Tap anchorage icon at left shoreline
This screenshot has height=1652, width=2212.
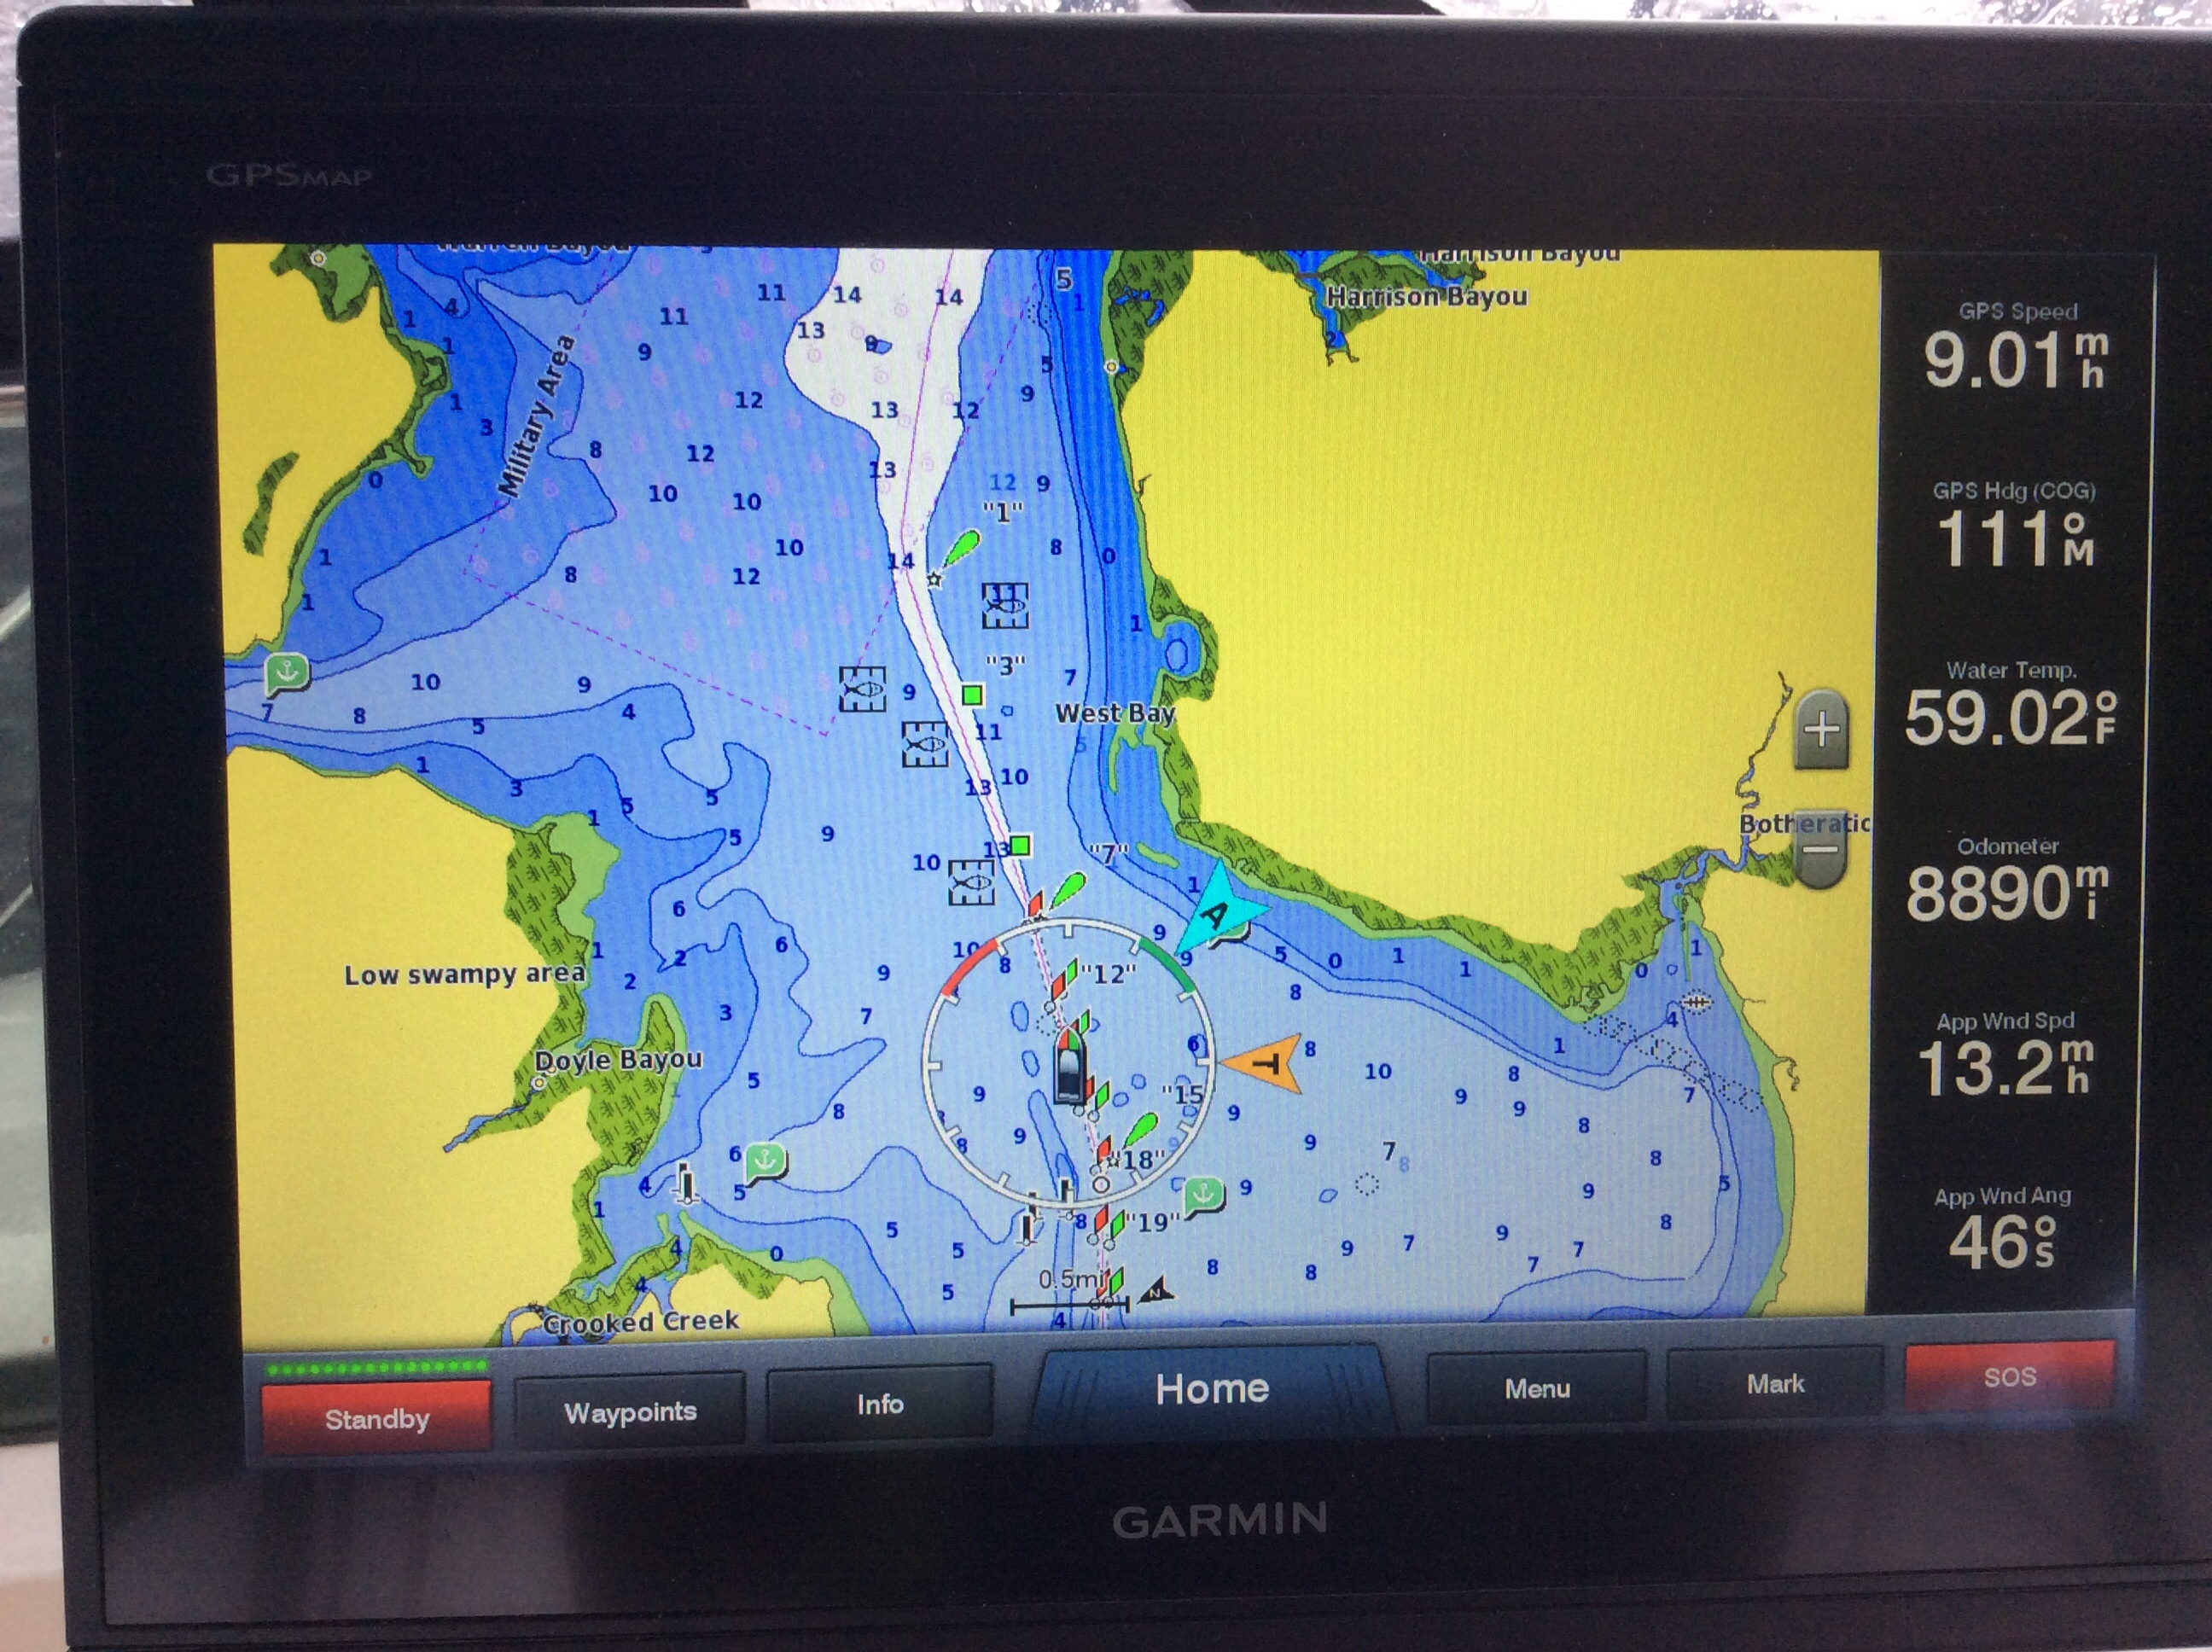(x=286, y=673)
